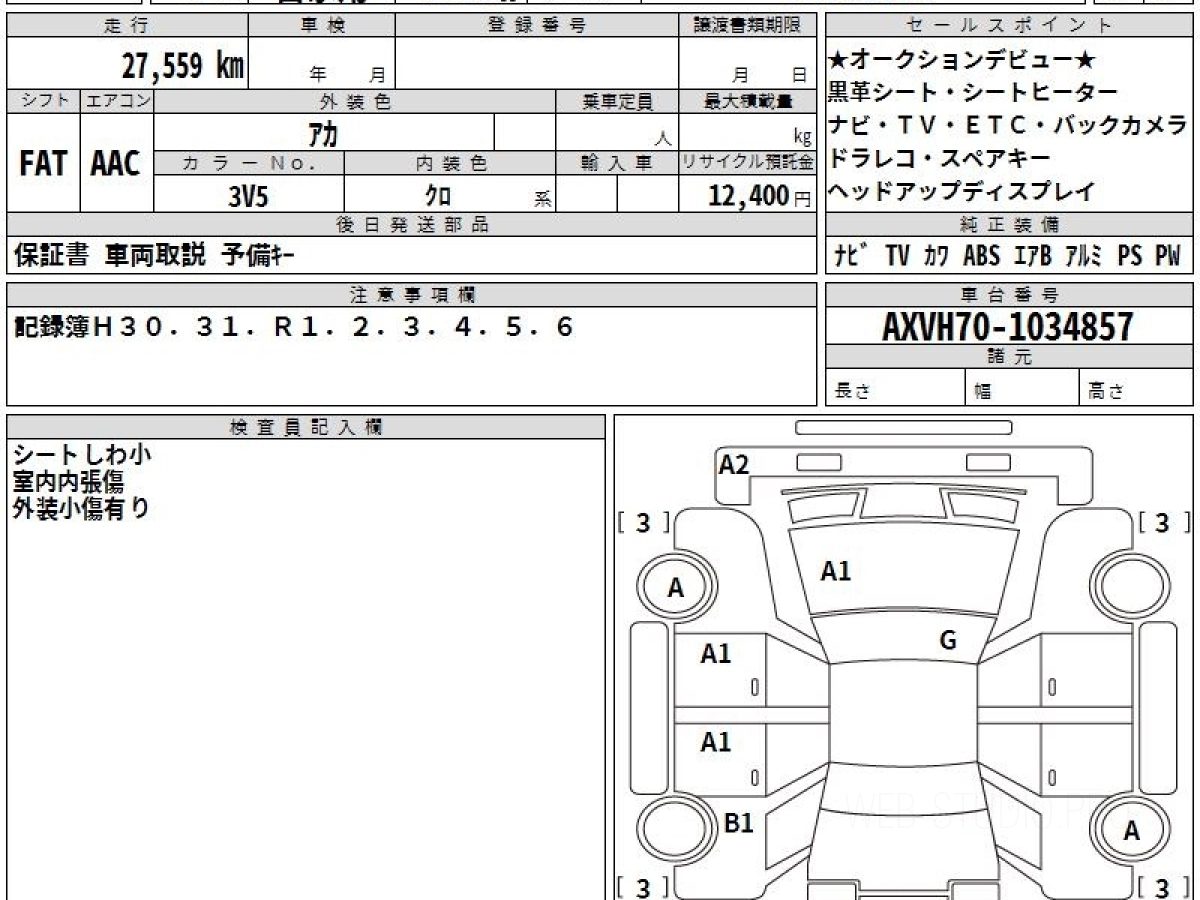Select the 外装小傷有り inspector note

[82, 508]
